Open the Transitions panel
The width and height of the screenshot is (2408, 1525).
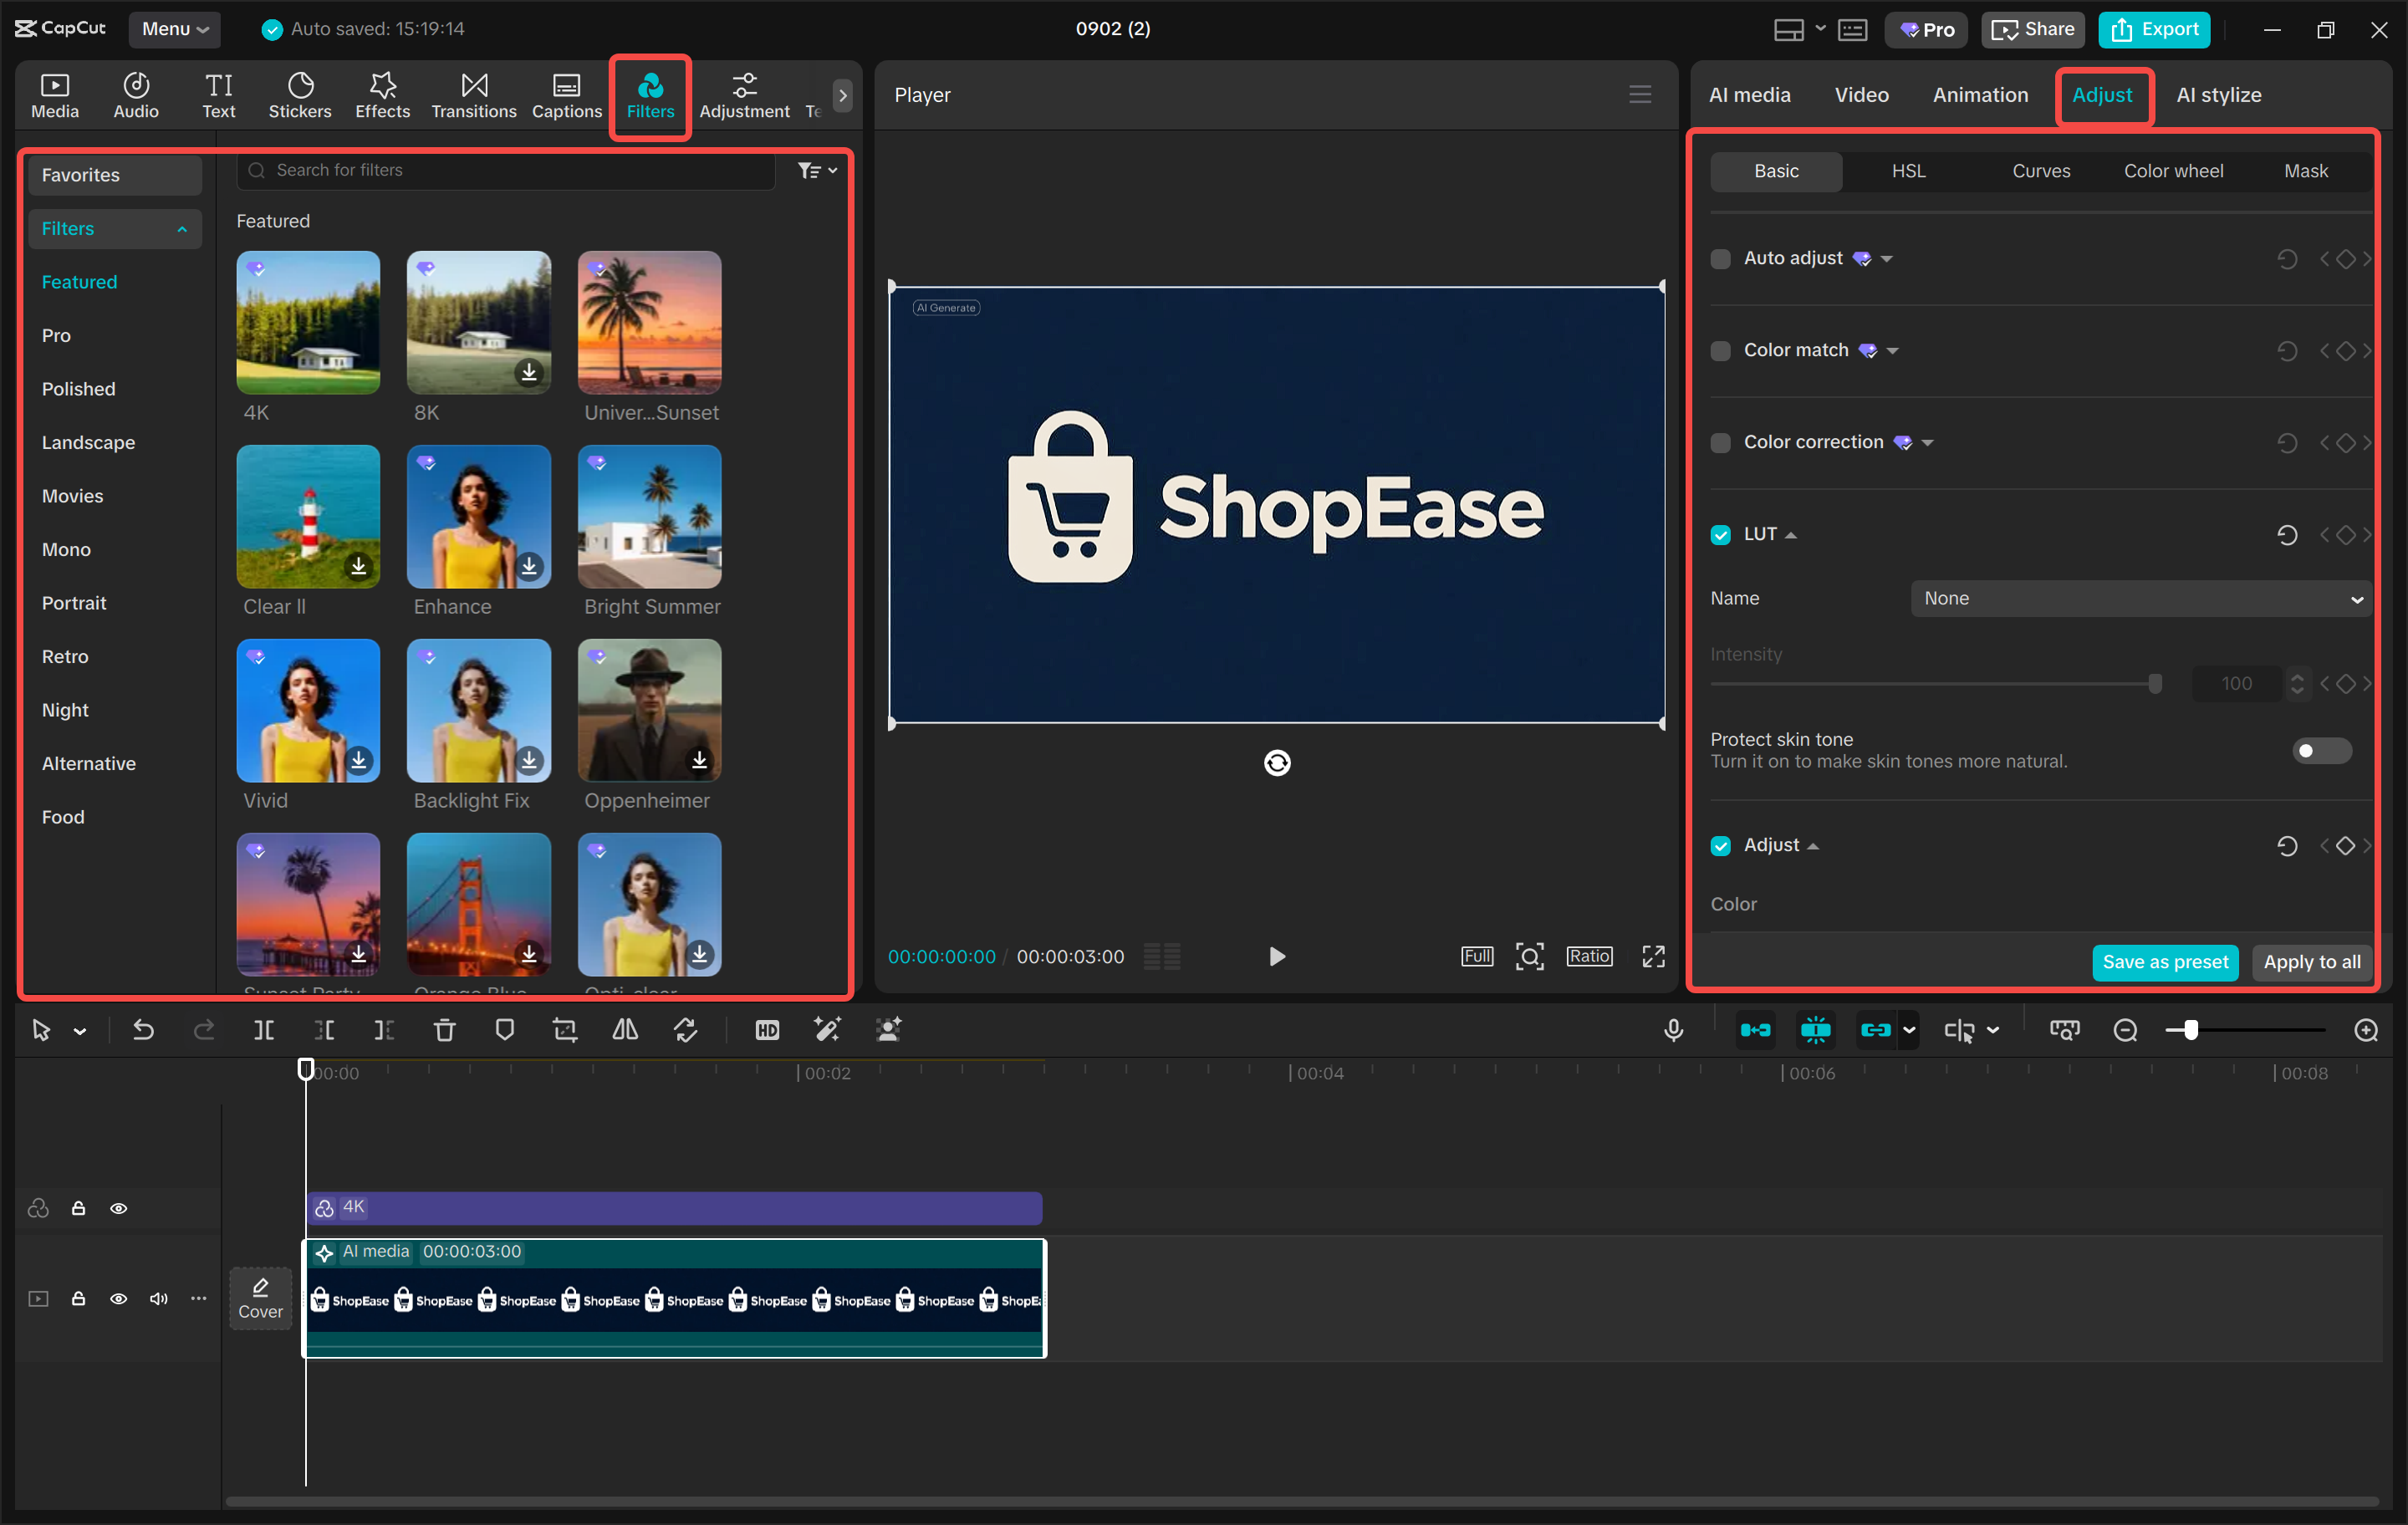pos(473,95)
